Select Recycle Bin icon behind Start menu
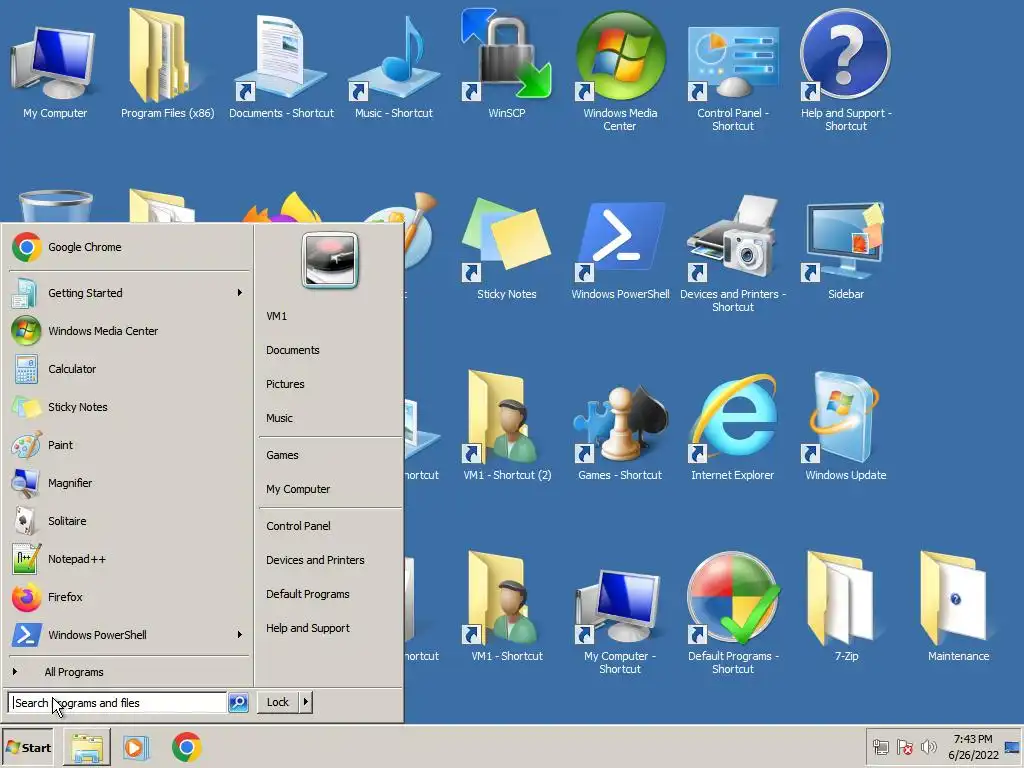The image size is (1024, 768). [56, 206]
